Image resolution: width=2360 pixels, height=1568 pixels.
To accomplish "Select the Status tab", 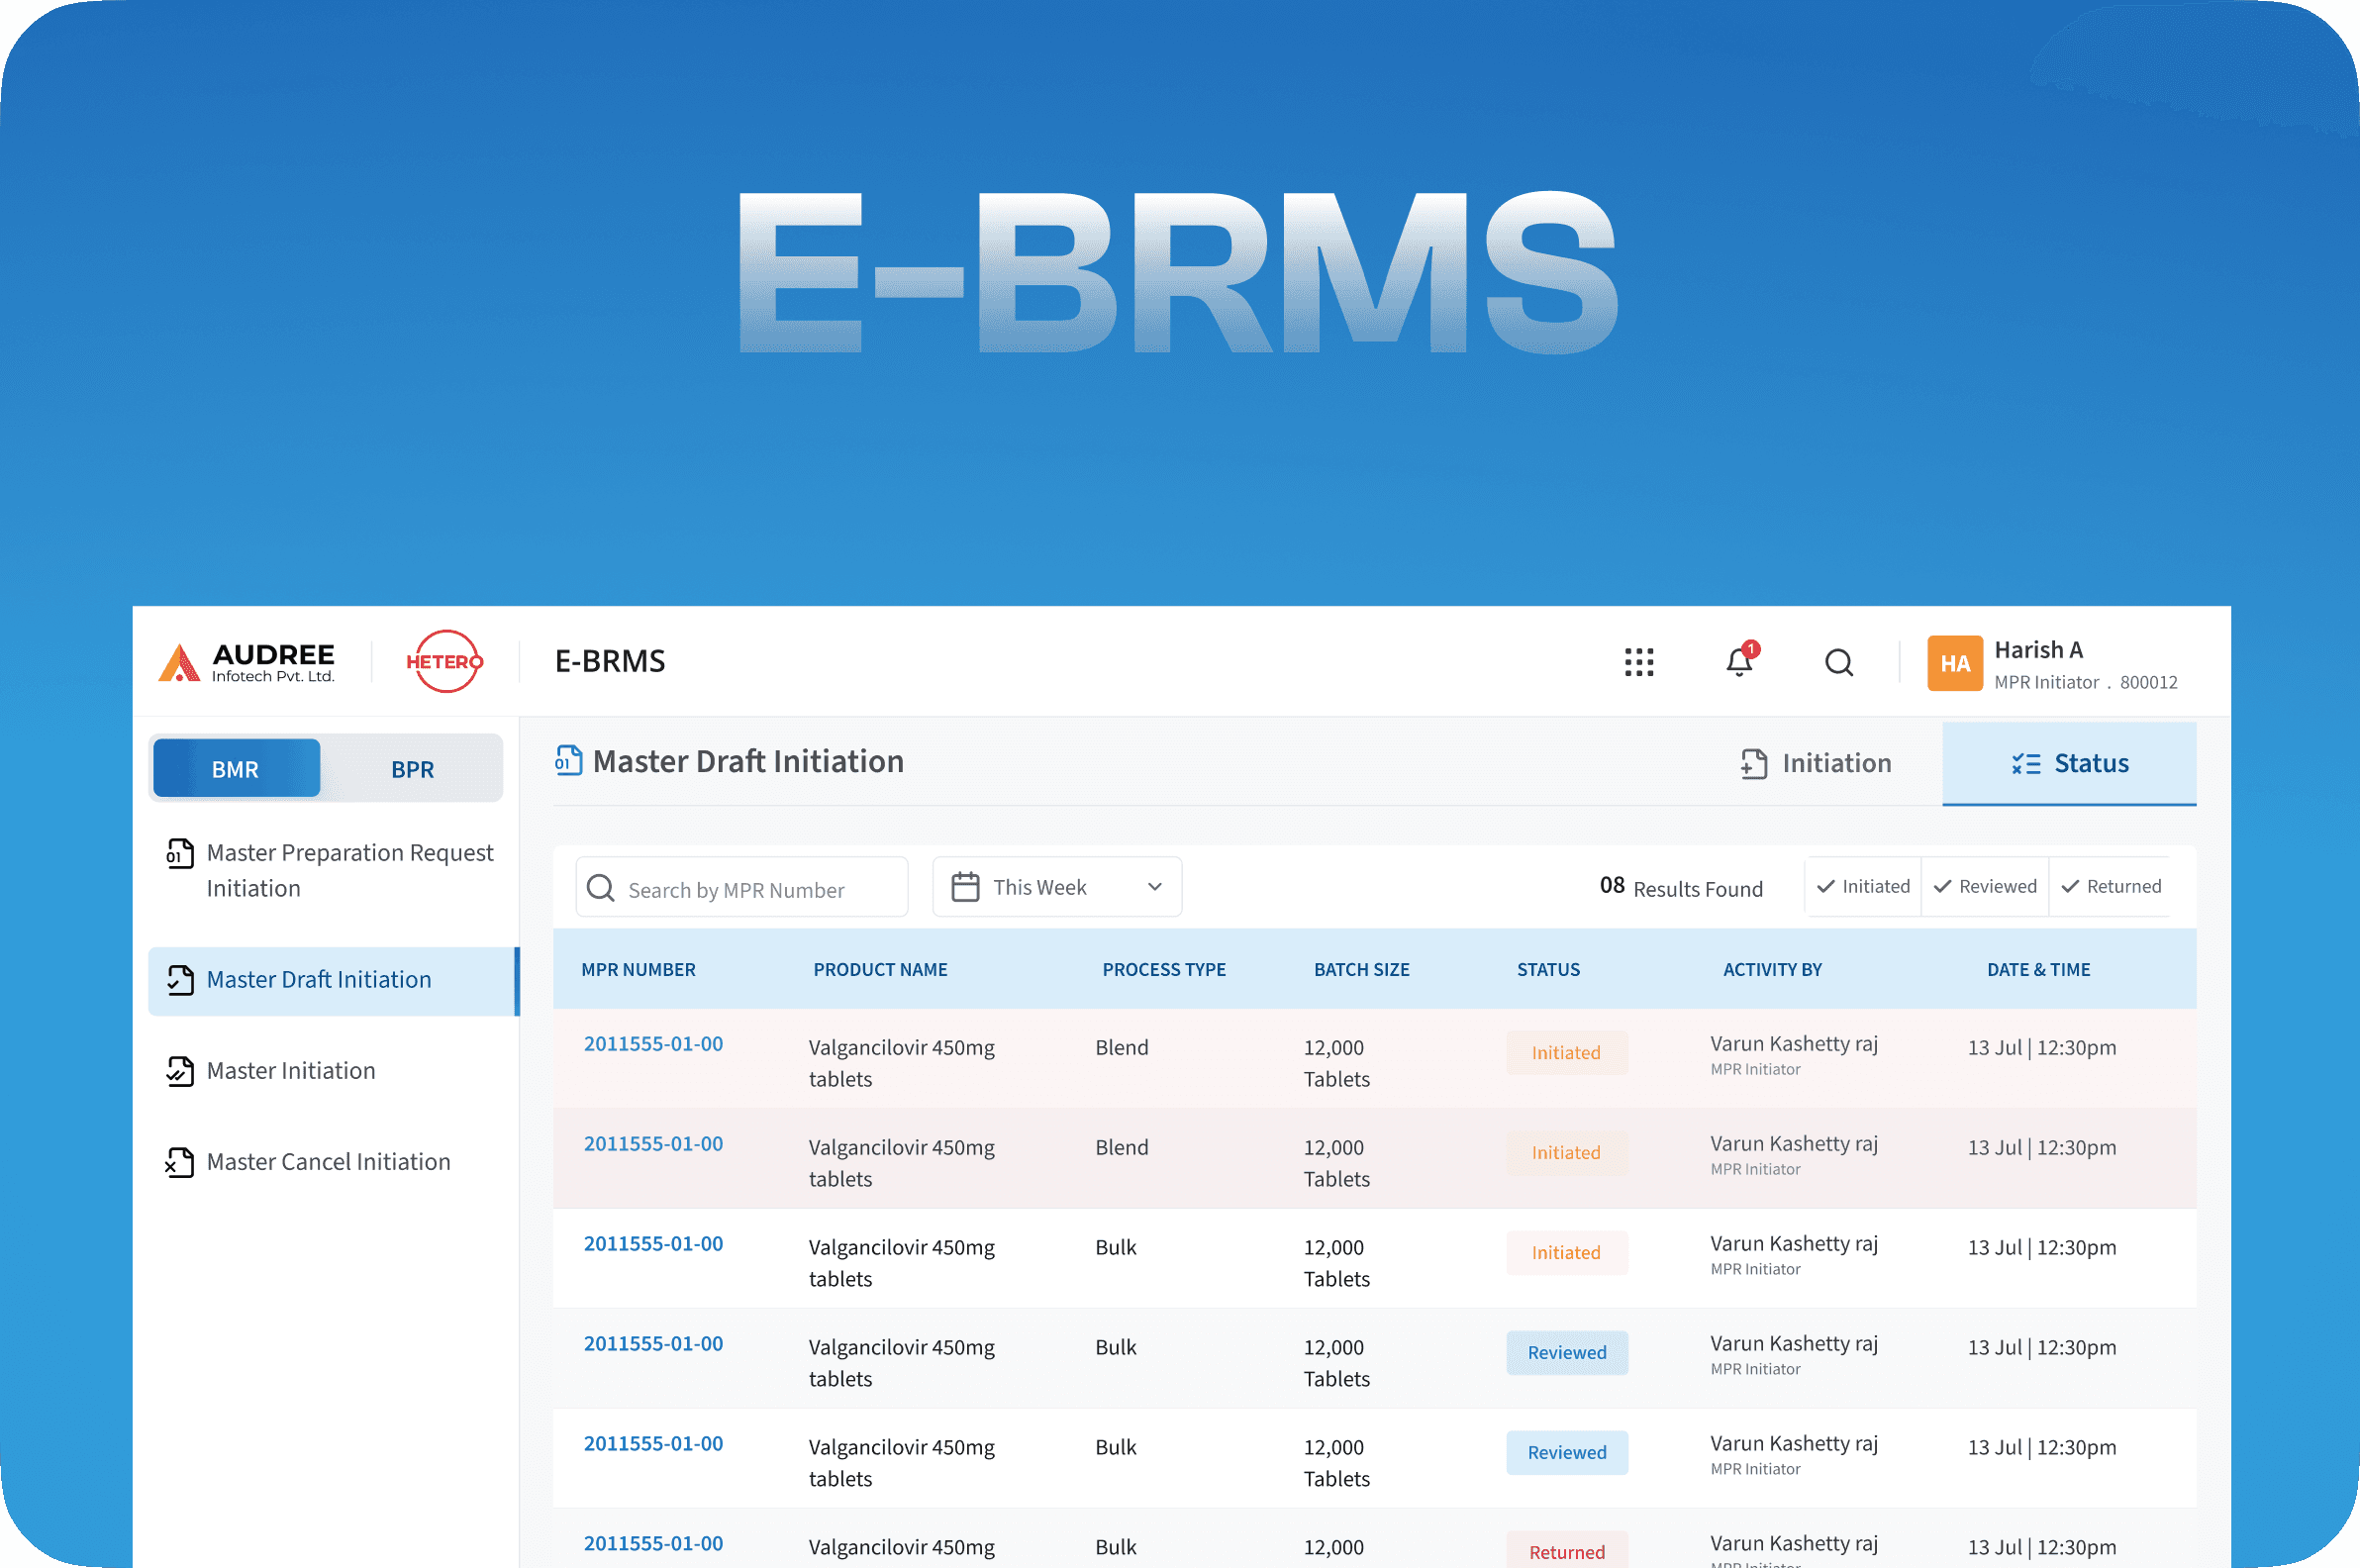I will point(2069,764).
